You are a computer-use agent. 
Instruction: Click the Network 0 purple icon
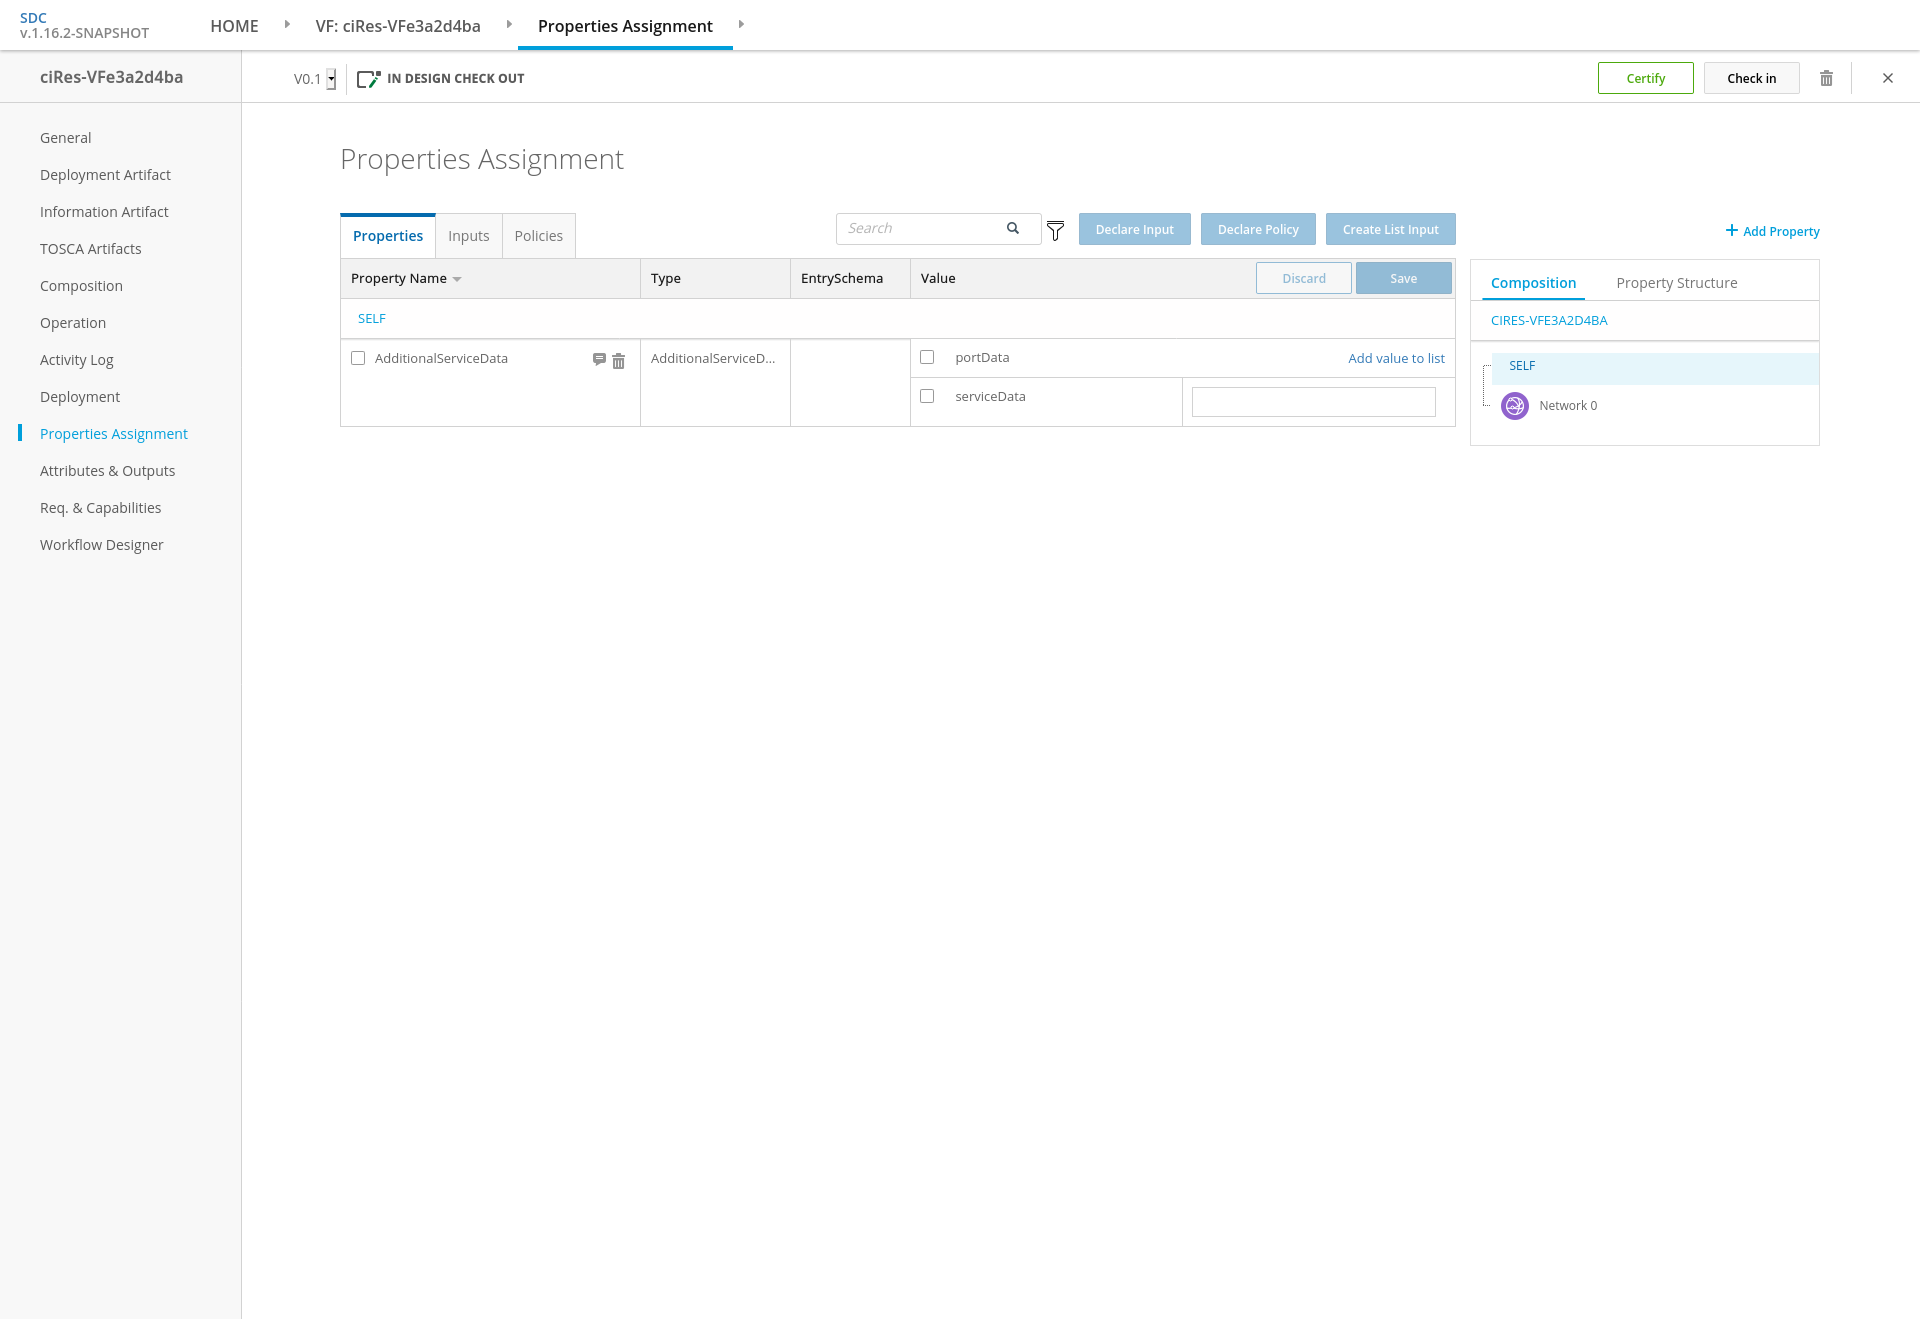coord(1514,406)
